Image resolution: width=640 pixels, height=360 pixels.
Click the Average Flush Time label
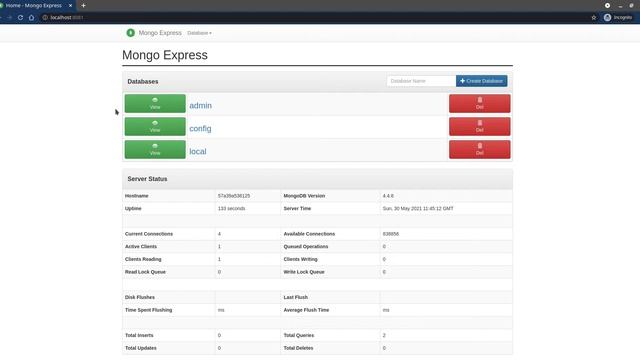(x=306, y=310)
